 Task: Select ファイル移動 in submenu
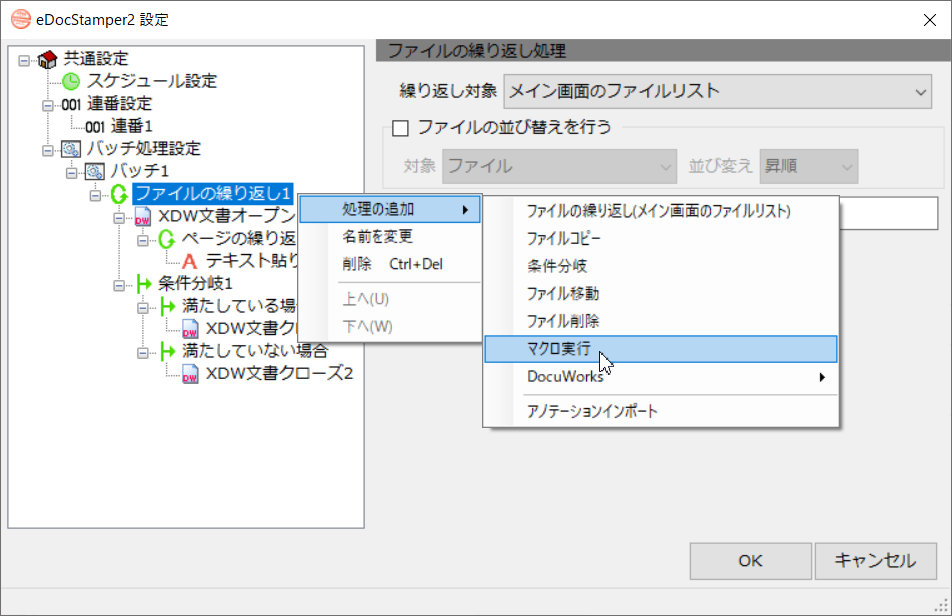pyautogui.click(x=661, y=294)
